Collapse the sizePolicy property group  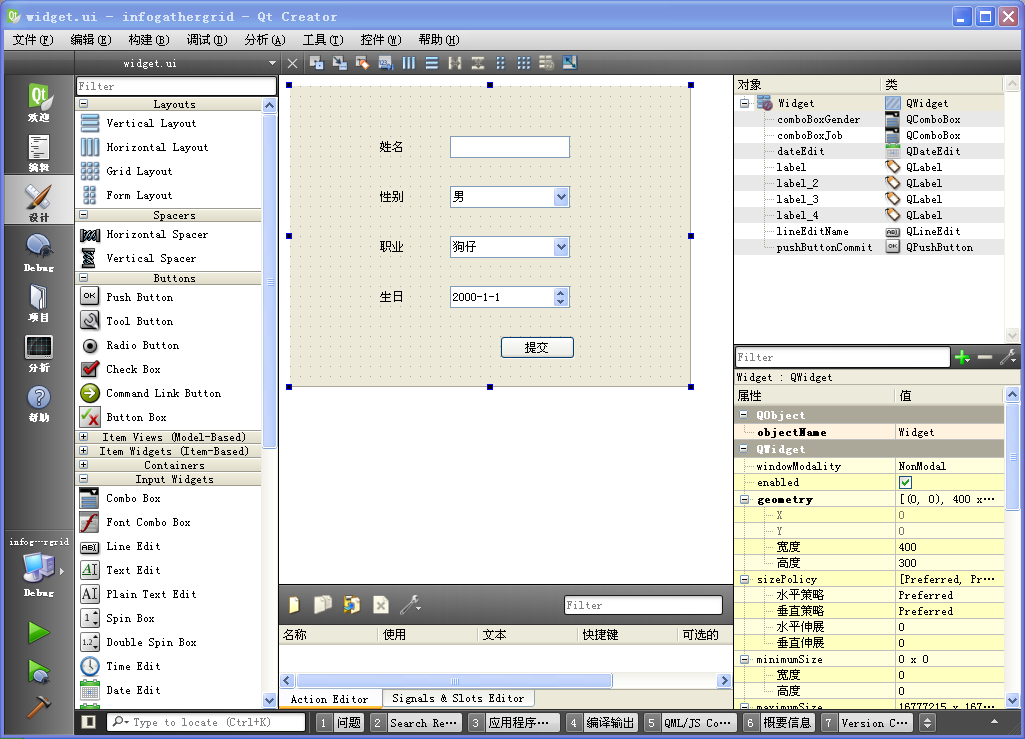pos(744,579)
